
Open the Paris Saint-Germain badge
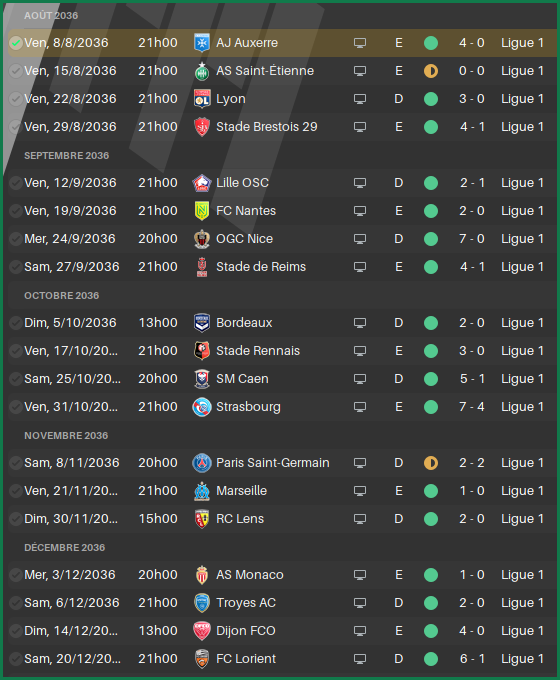coord(202,463)
